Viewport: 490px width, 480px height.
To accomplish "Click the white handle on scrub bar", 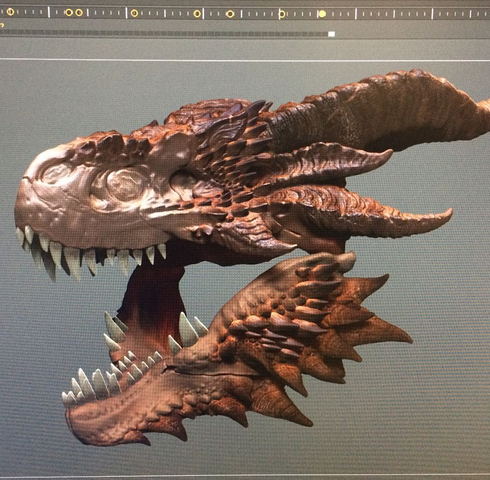I will [331, 34].
